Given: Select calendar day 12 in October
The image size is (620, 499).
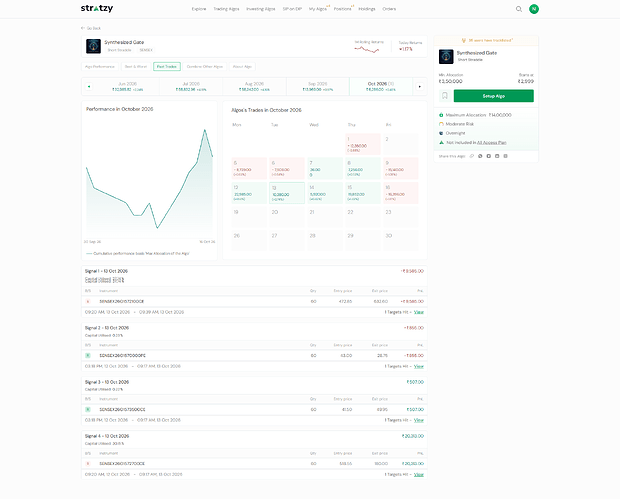Looking at the screenshot, I should tap(249, 193).
